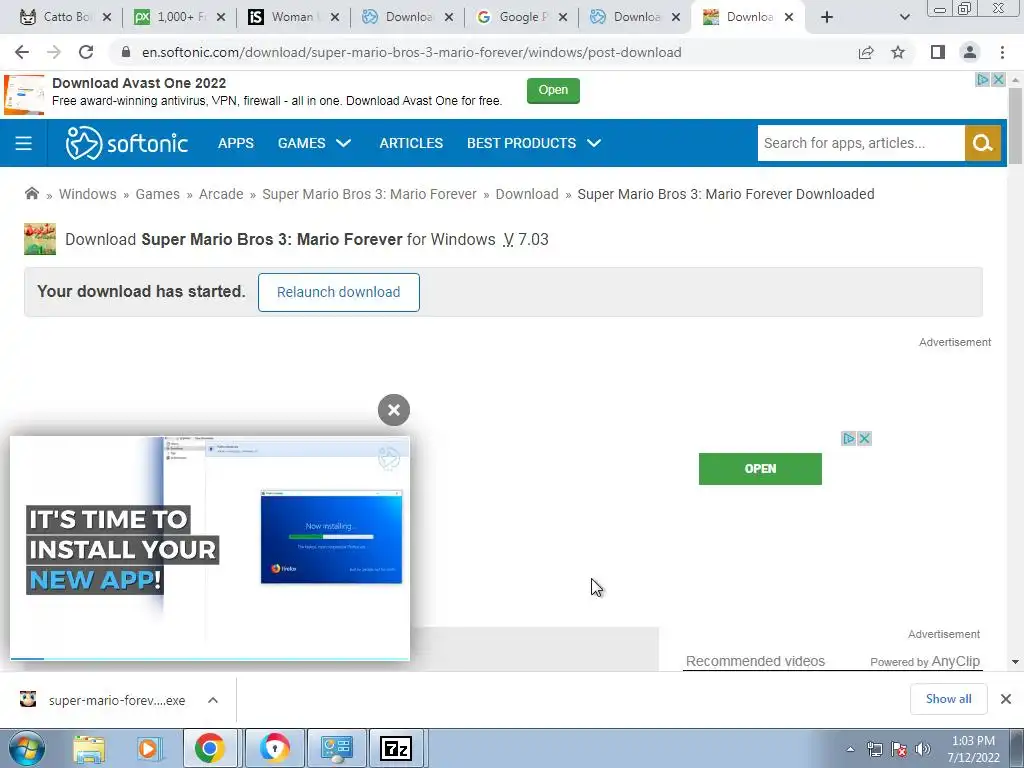Viewport: 1024px width, 768px height.
Task: Open the ARTICLES section
Action: 411,143
